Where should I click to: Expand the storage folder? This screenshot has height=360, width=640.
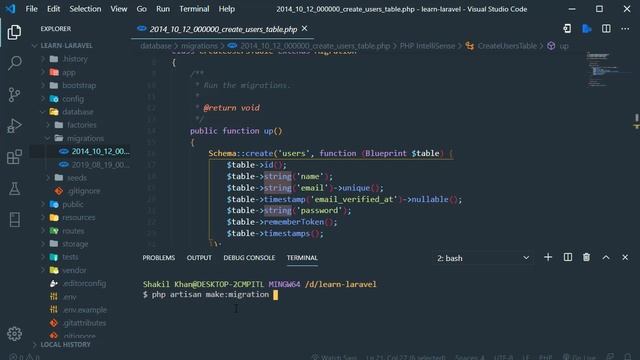pyautogui.click(x=75, y=244)
